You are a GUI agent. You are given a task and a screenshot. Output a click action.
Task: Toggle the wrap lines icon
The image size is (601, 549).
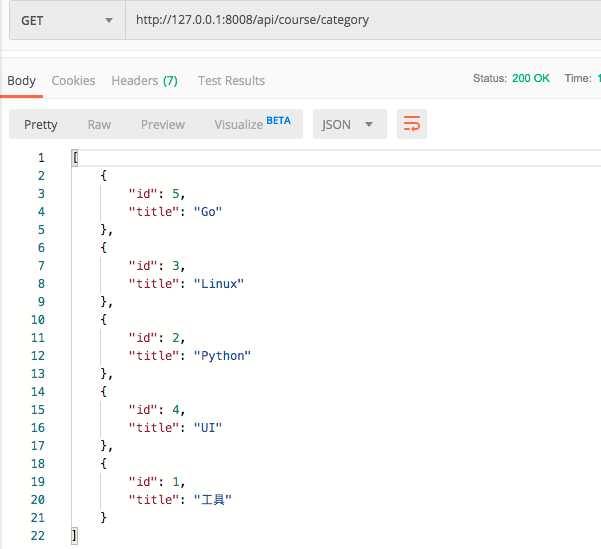(411, 124)
